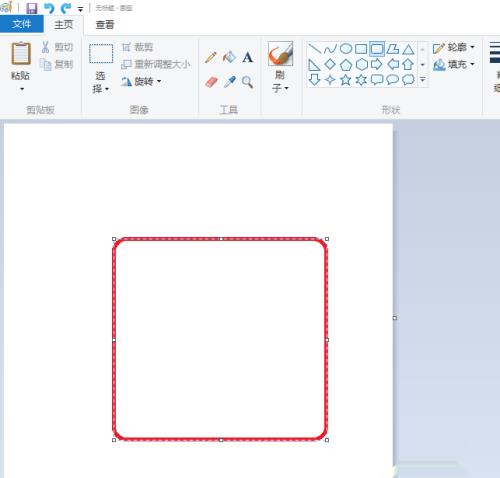This screenshot has width=500, height=478.
Task: Click the bottom-right handle of the red shape
Action: (327, 440)
